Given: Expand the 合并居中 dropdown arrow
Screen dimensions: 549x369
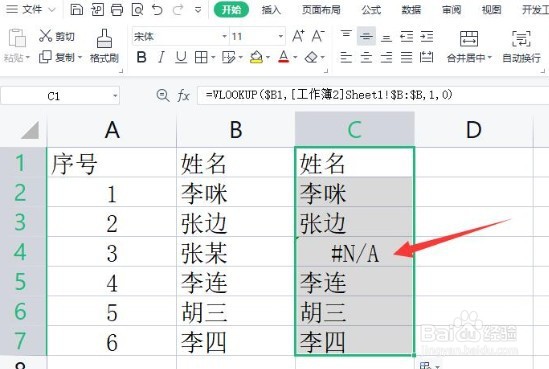Looking at the screenshot, I should point(490,57).
